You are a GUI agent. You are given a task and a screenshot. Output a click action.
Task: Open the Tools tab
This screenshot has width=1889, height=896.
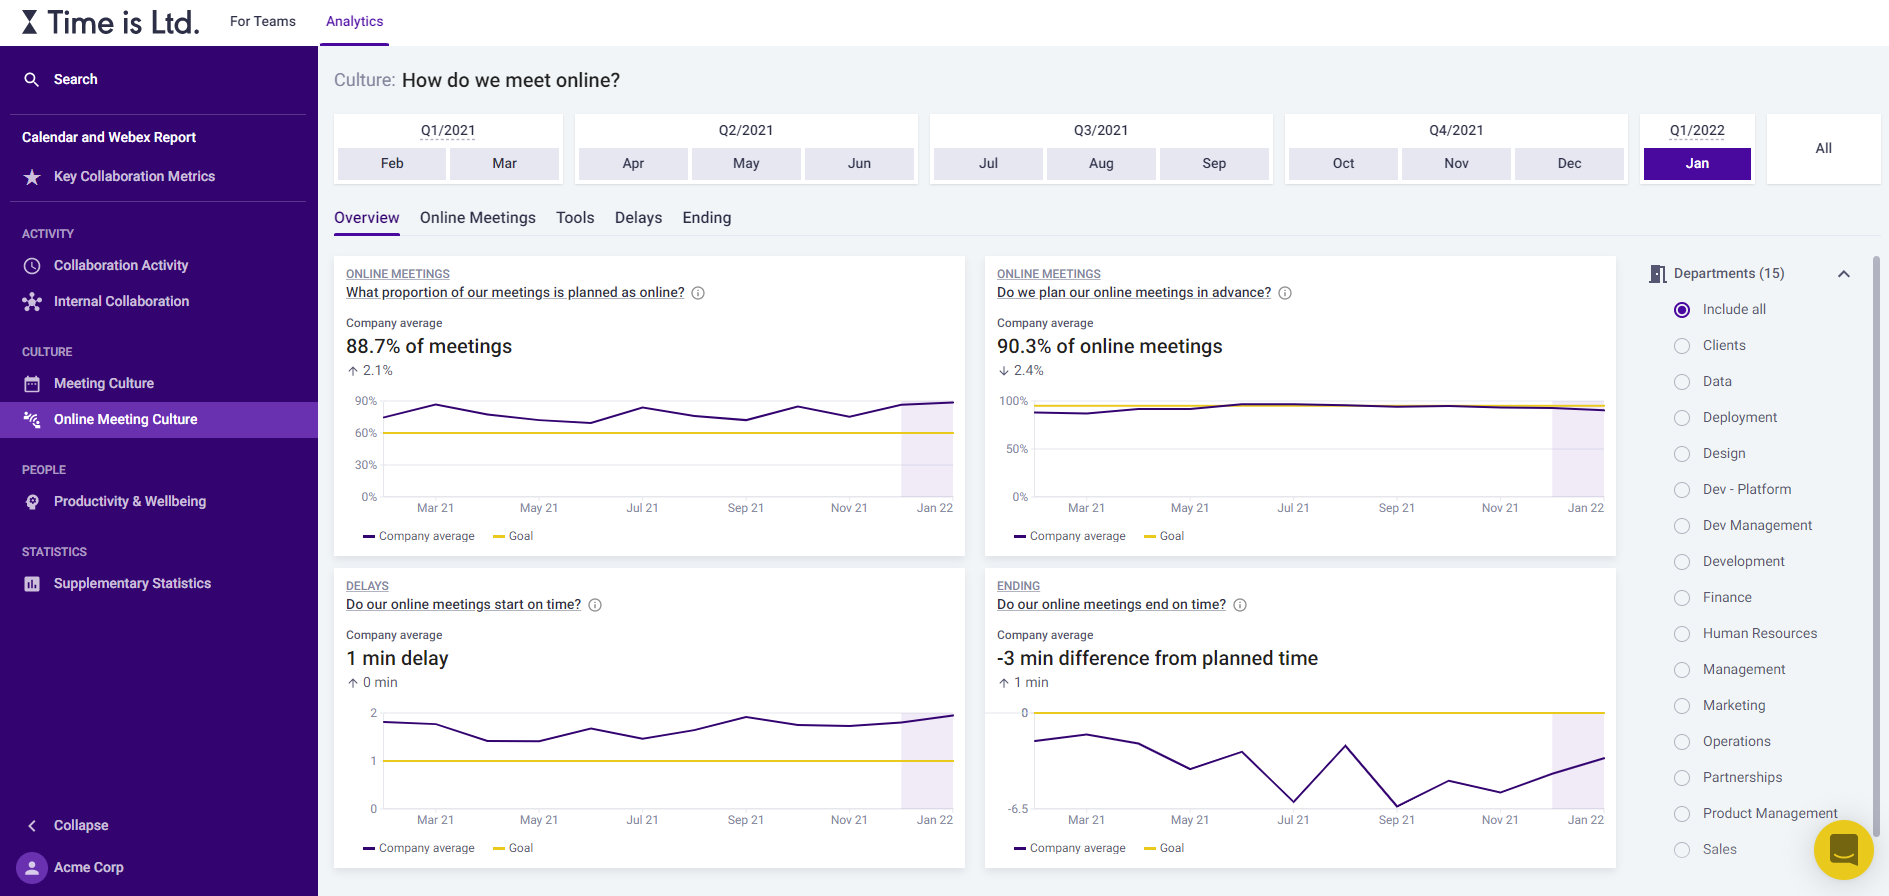click(575, 218)
